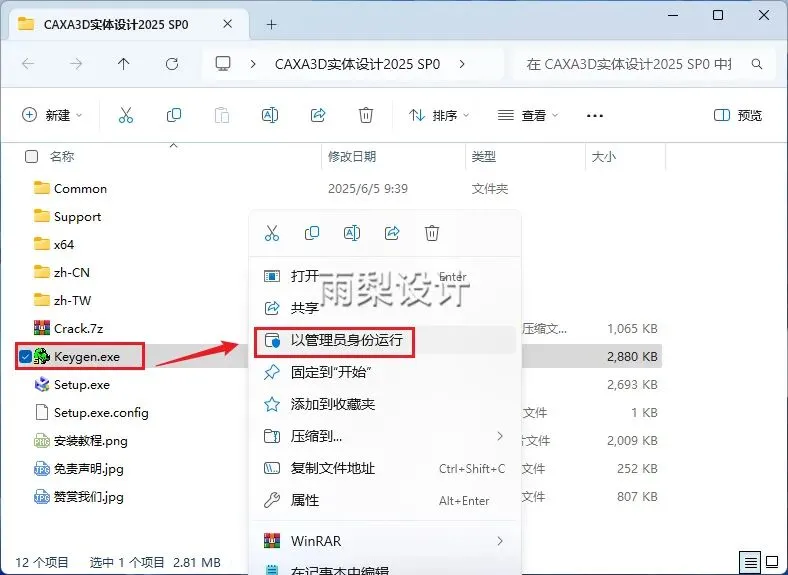Click the search magnifier icon
788x575 pixels.
[756, 64]
